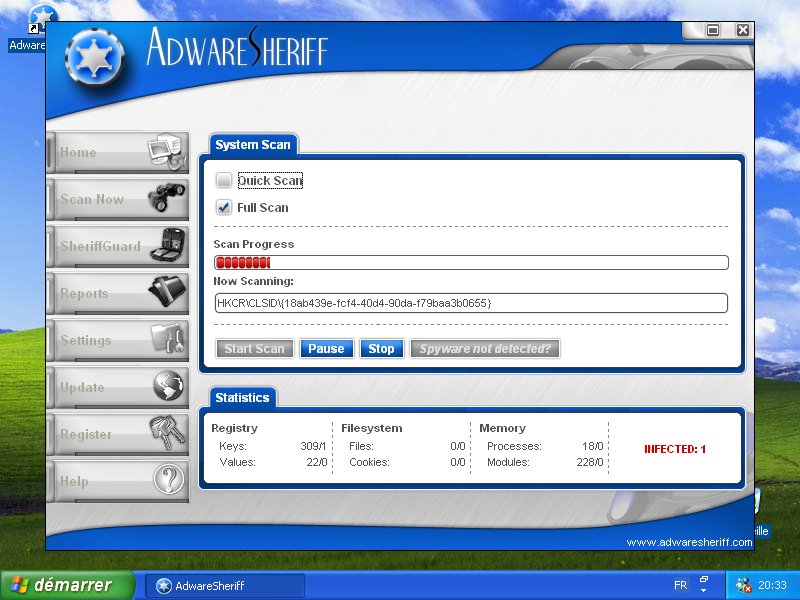Click the 'INFECTED: 1' status text

tap(675, 449)
